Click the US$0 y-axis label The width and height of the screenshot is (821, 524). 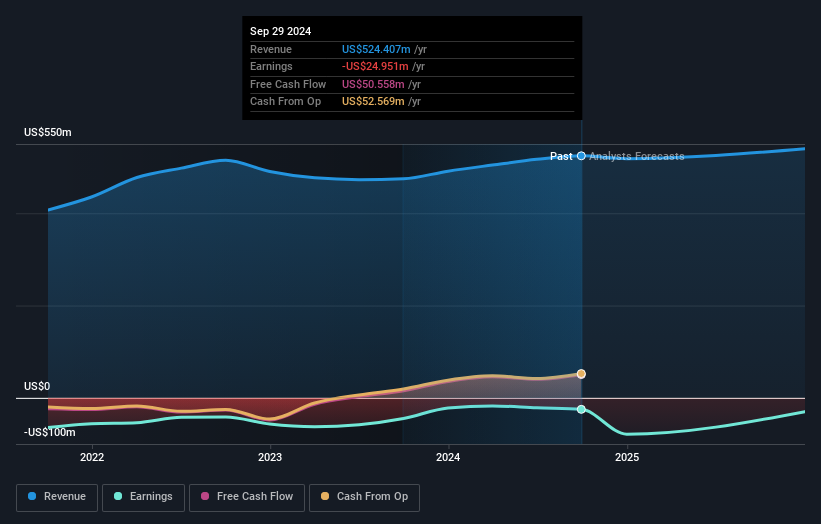click(x=37, y=386)
